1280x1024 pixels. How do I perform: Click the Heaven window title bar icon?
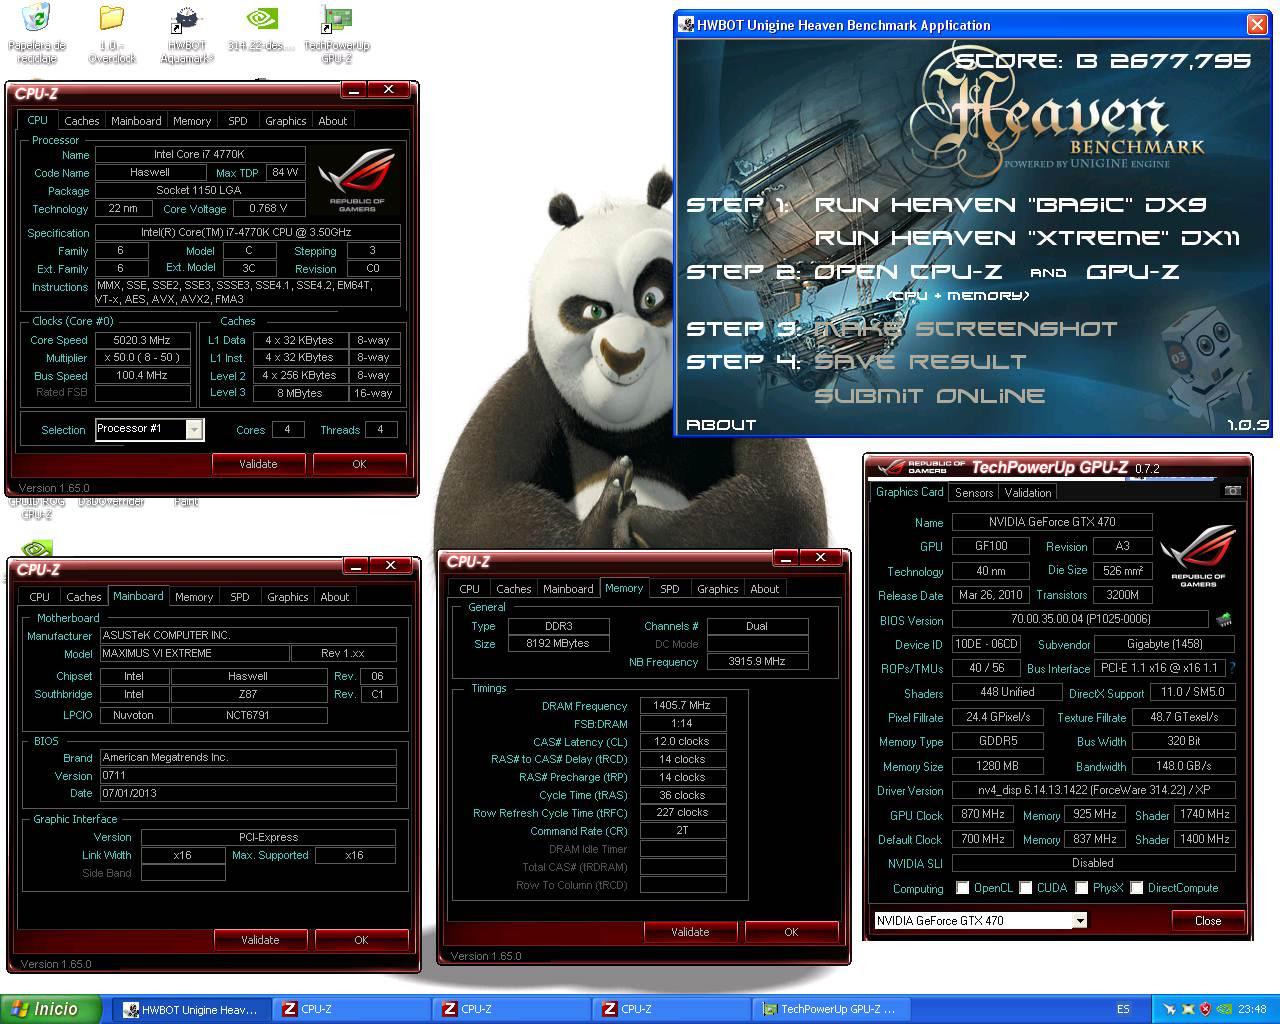click(687, 24)
